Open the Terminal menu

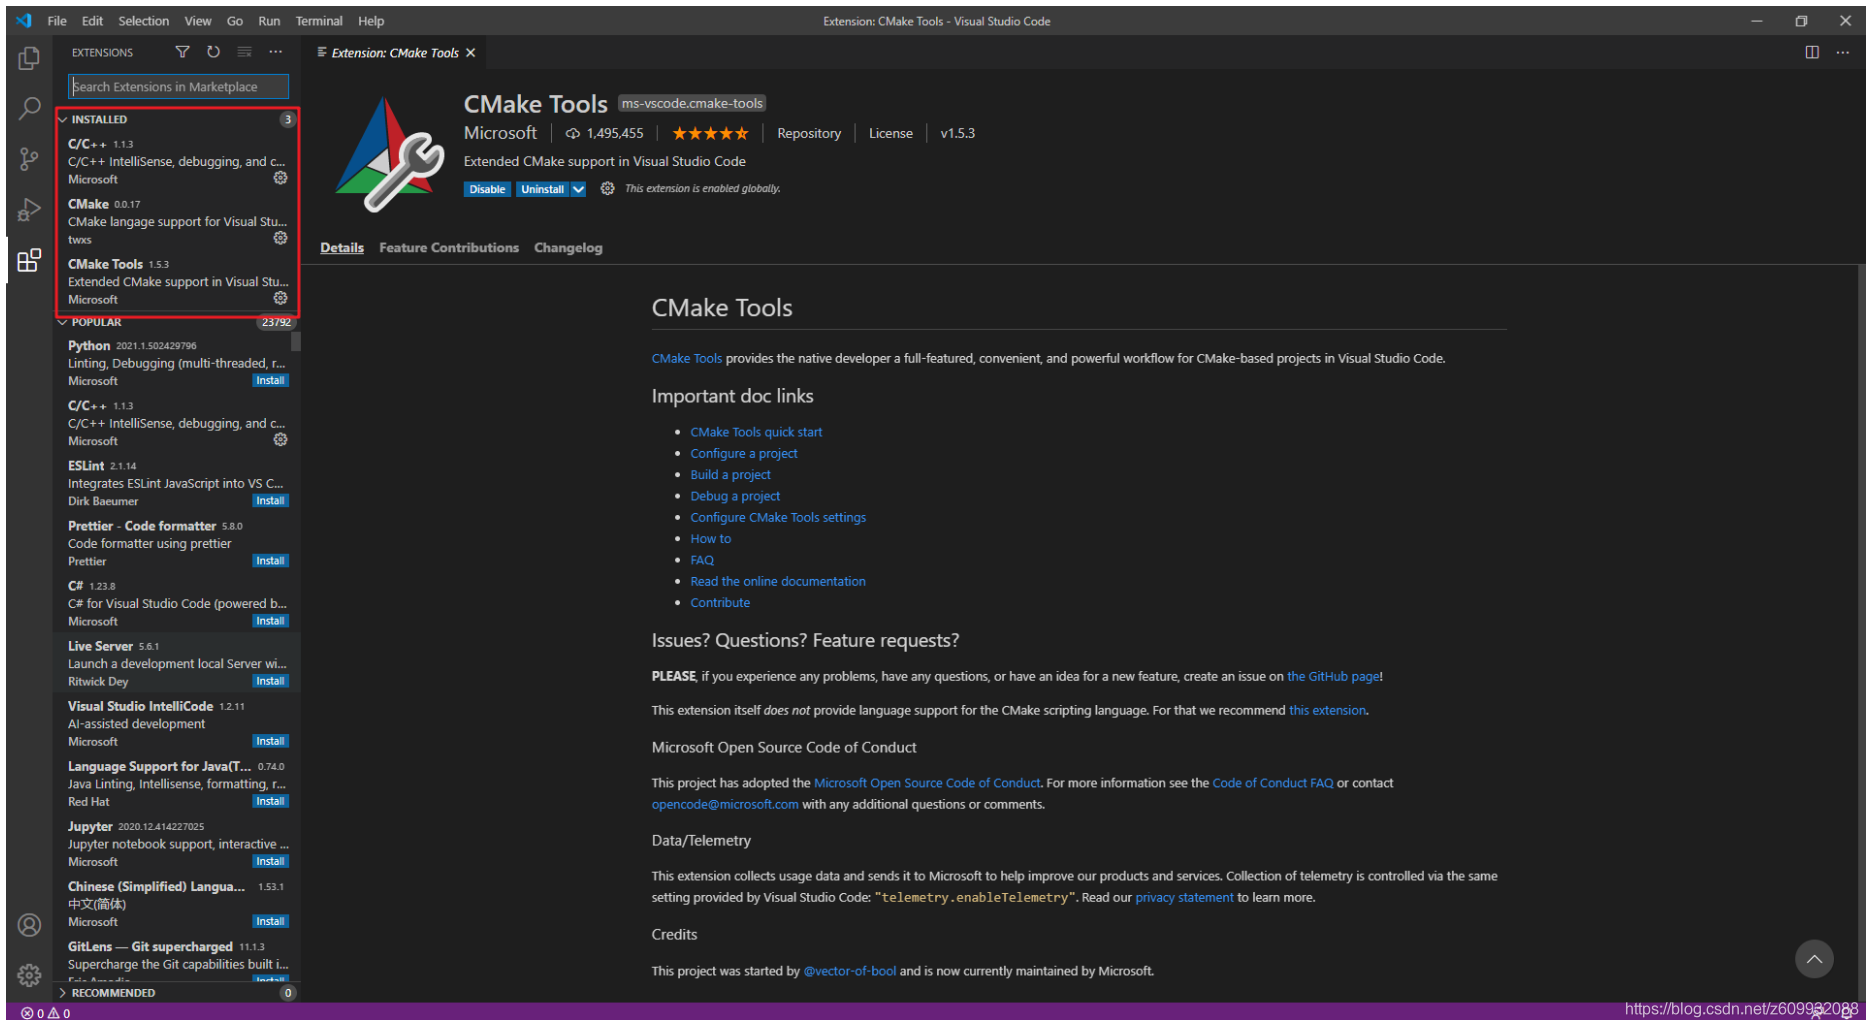click(x=319, y=21)
